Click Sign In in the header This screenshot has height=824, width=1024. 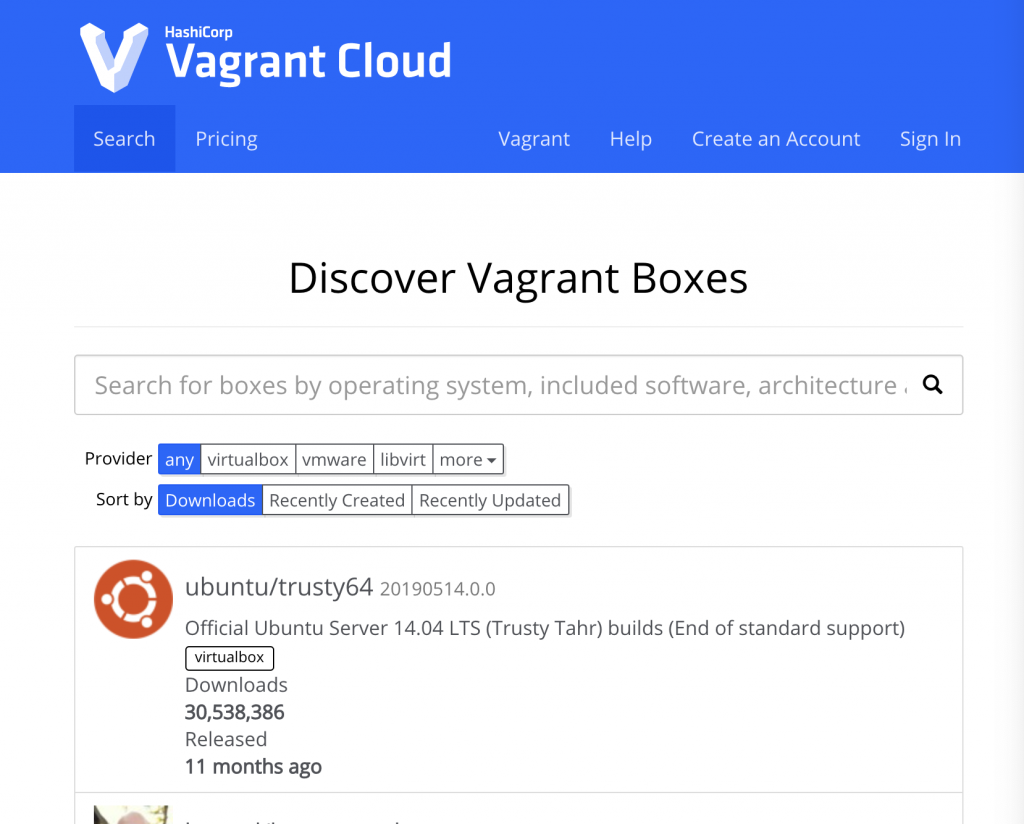point(930,138)
